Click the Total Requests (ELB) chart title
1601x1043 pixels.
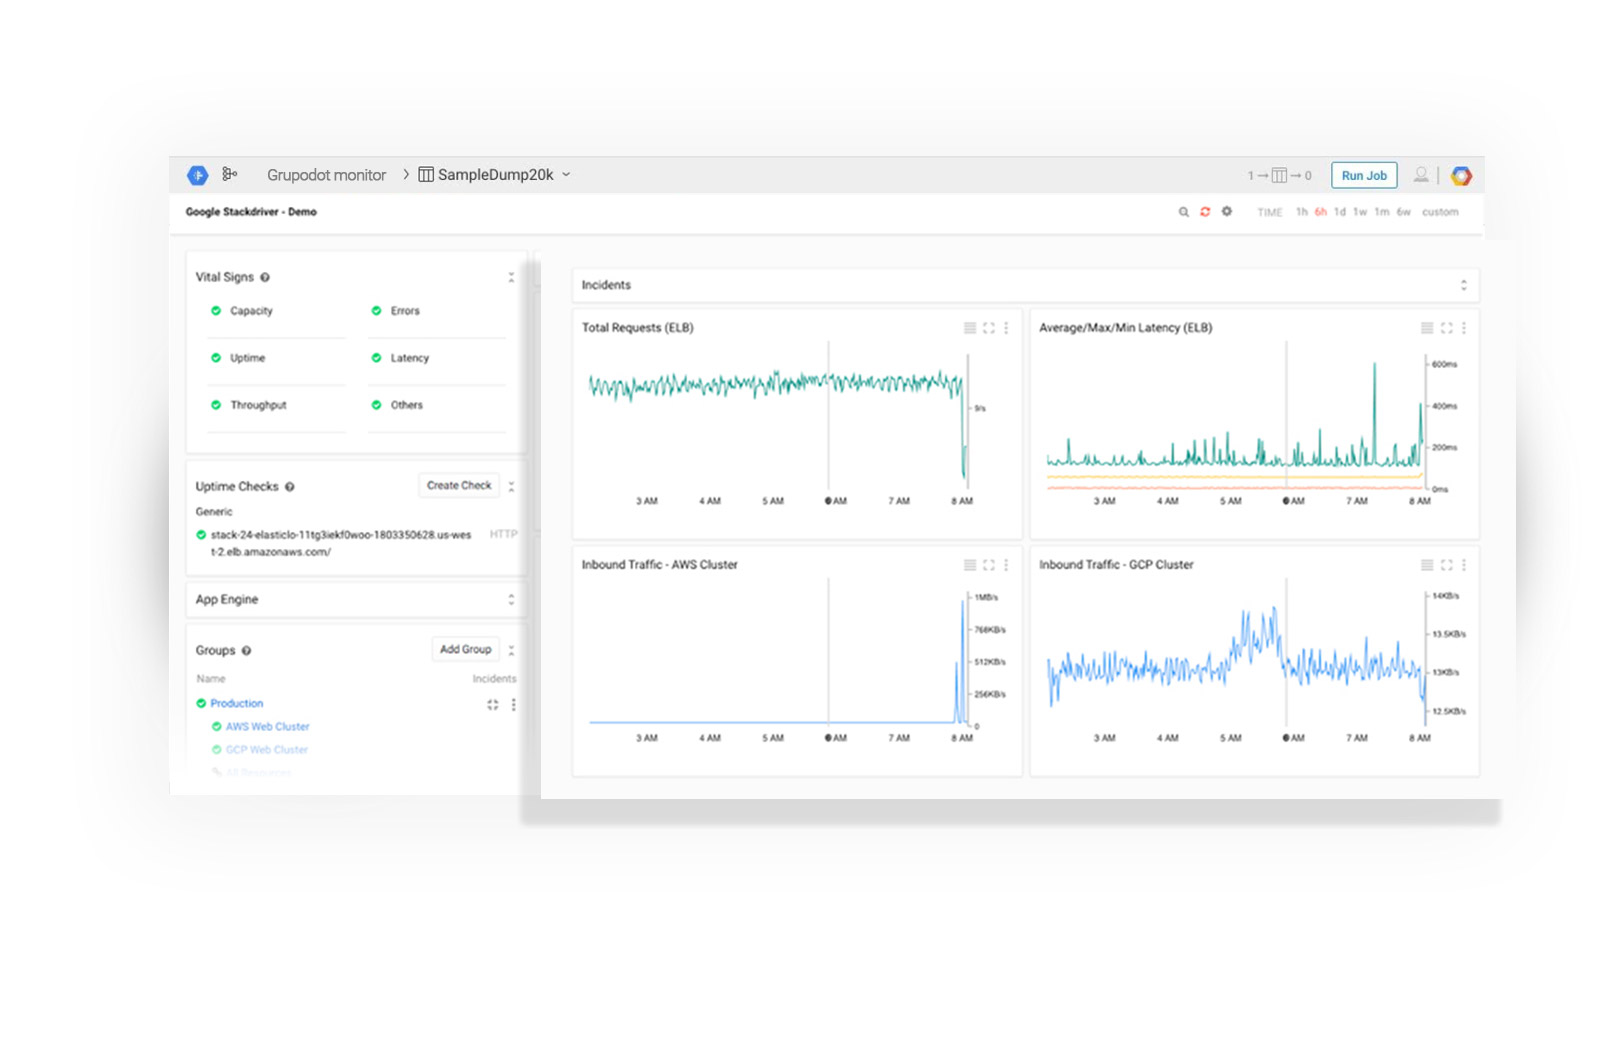click(x=638, y=328)
